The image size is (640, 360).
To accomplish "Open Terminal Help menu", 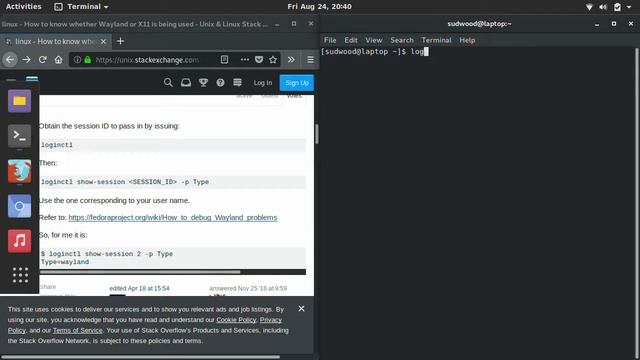I will click(467, 40).
